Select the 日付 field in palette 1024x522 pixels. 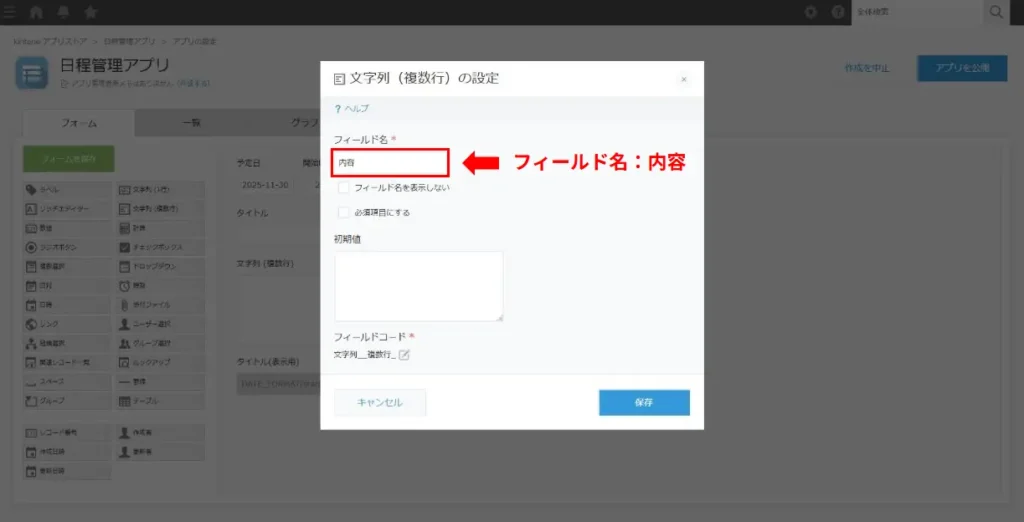(67, 285)
